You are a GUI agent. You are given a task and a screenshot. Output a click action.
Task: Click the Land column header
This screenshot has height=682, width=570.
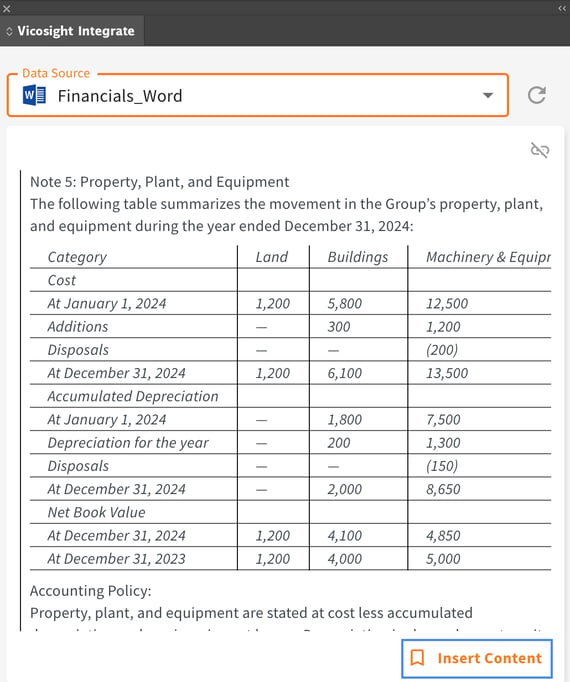(x=272, y=257)
